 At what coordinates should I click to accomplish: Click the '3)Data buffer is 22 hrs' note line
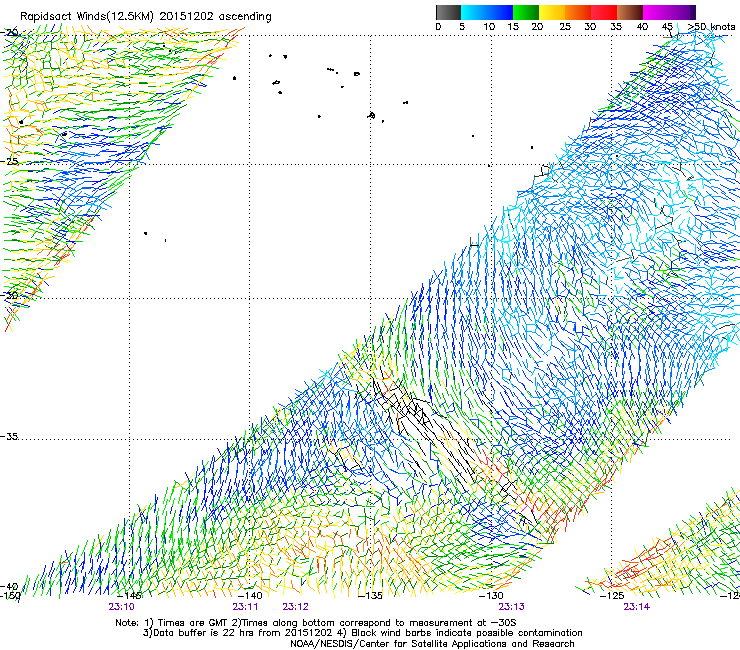(362, 633)
